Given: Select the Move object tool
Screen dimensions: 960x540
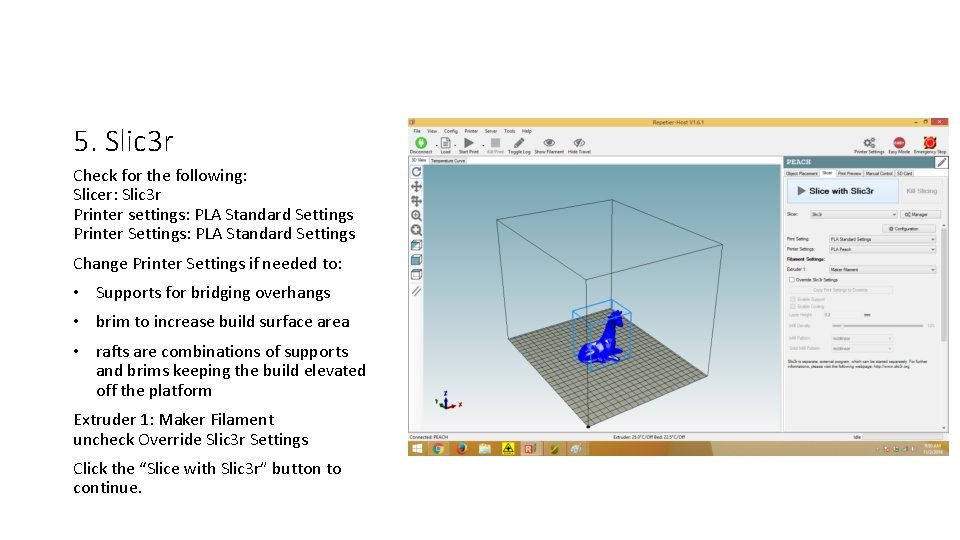Looking at the screenshot, I should (416, 201).
